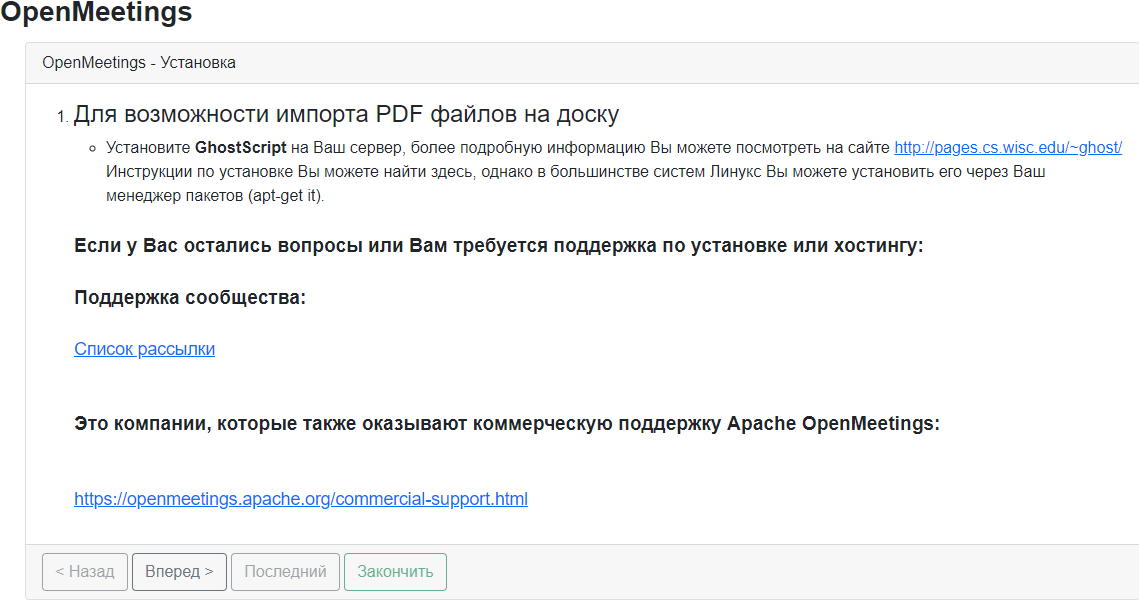Click the 'OpenMeetings' page title
This screenshot has height=602, width=1139.
pyautogui.click(x=96, y=11)
